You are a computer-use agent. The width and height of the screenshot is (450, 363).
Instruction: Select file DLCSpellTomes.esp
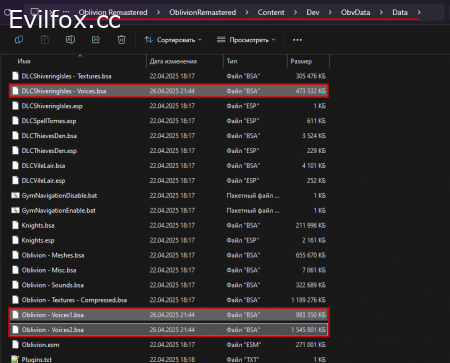pos(169,121)
